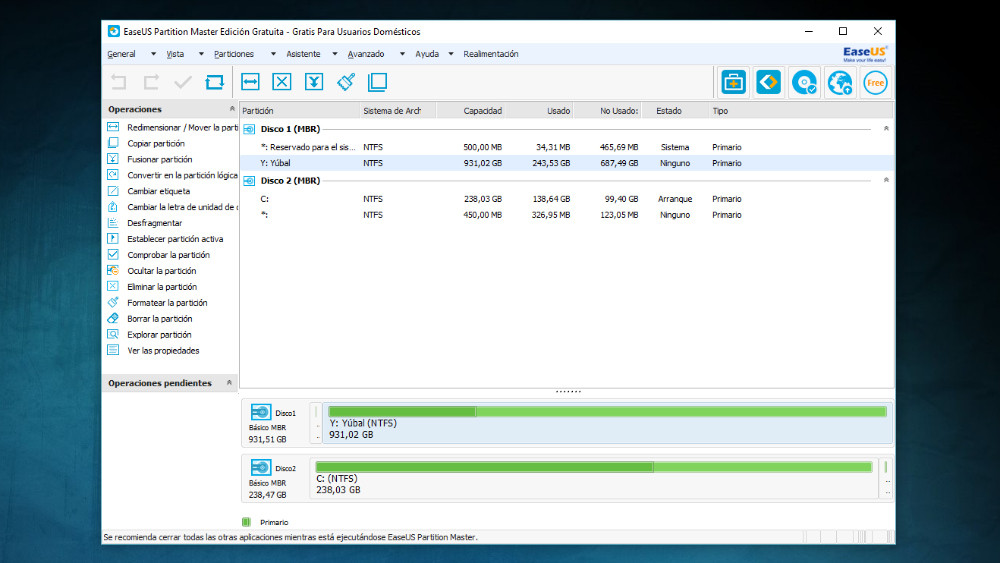Select the Reservado para el sistema row
The width and height of the screenshot is (1000, 563).
point(566,147)
